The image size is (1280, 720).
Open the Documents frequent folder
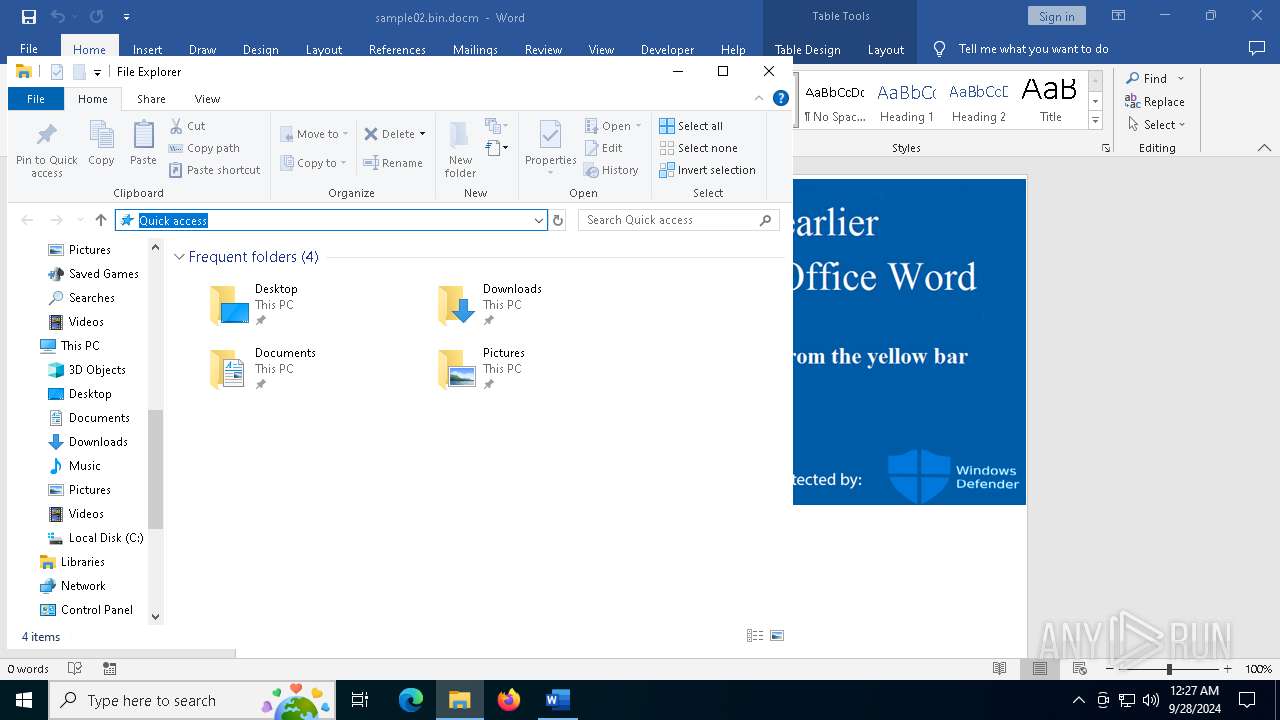pyautogui.click(x=262, y=369)
